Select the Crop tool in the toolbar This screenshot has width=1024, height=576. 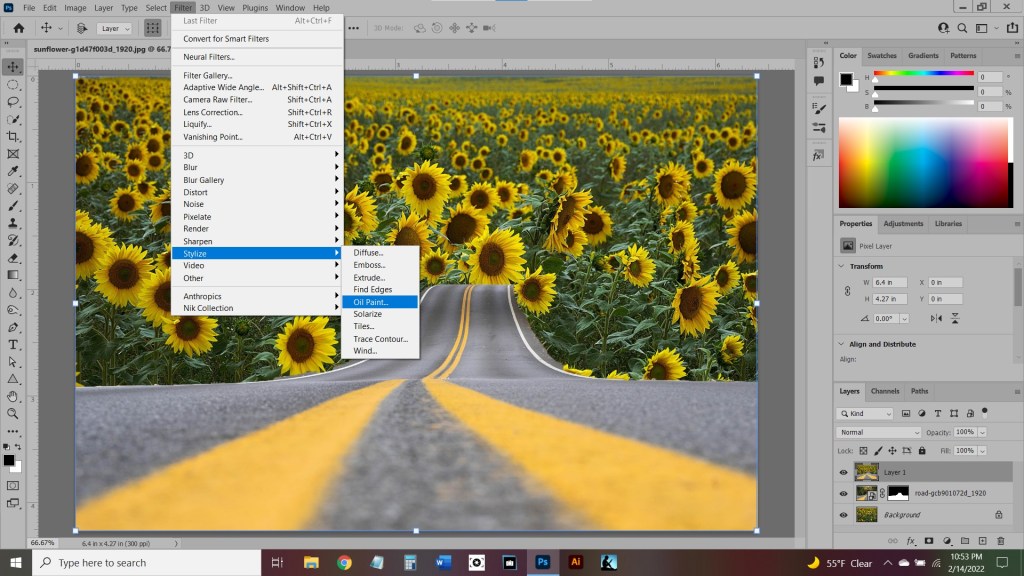click(x=13, y=136)
